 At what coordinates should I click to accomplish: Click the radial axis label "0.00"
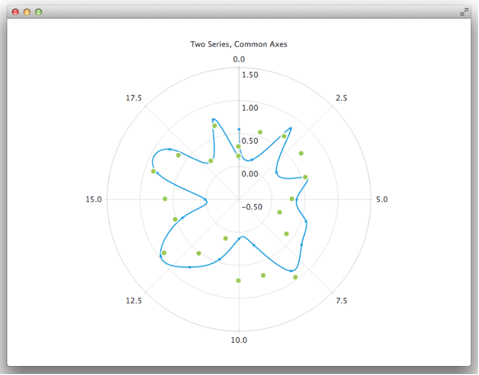250,174
